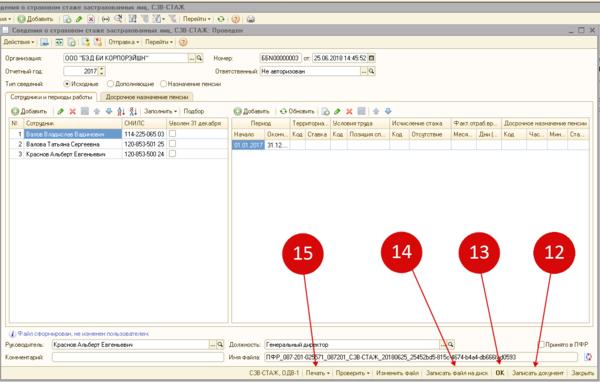This screenshot has width=600, height=383.
Task: Click Добавить in the periods toolbar
Action: coord(251,111)
